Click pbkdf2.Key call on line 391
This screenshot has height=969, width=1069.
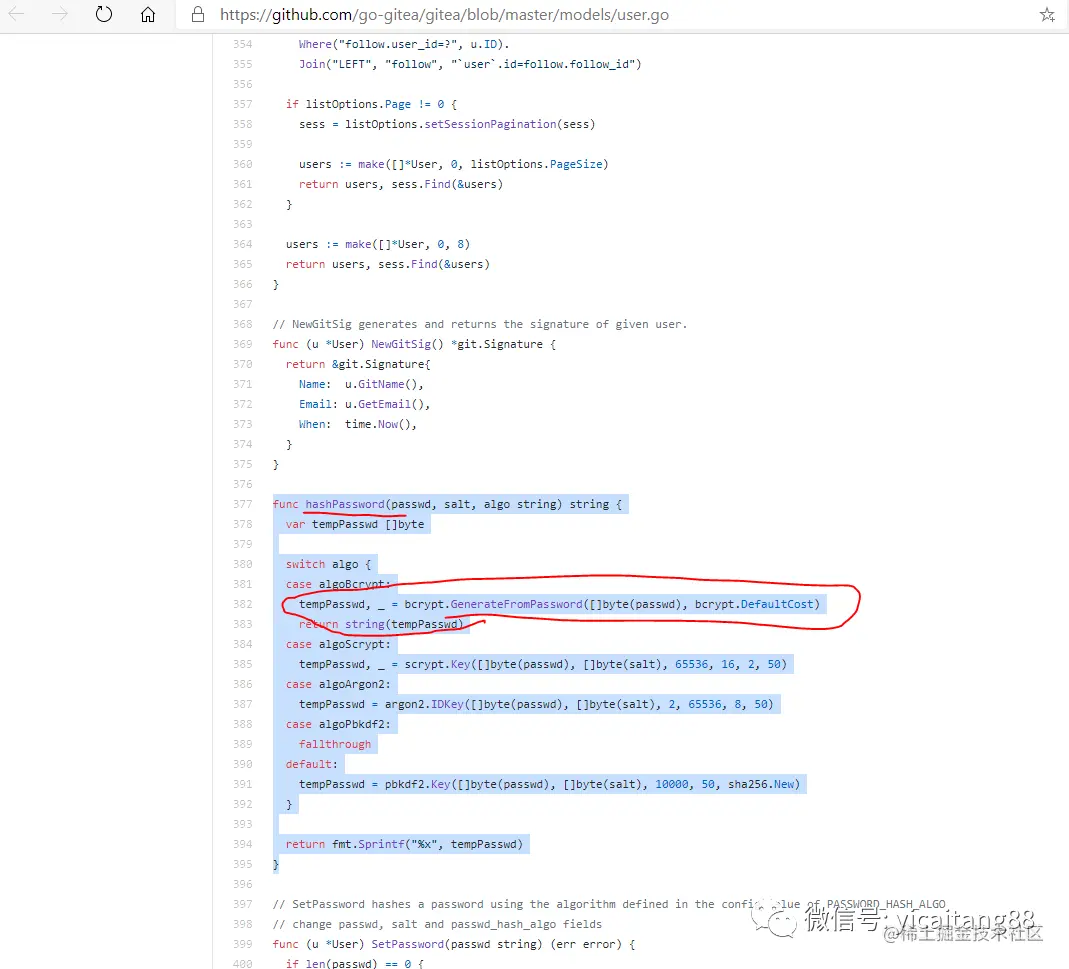[592, 784]
